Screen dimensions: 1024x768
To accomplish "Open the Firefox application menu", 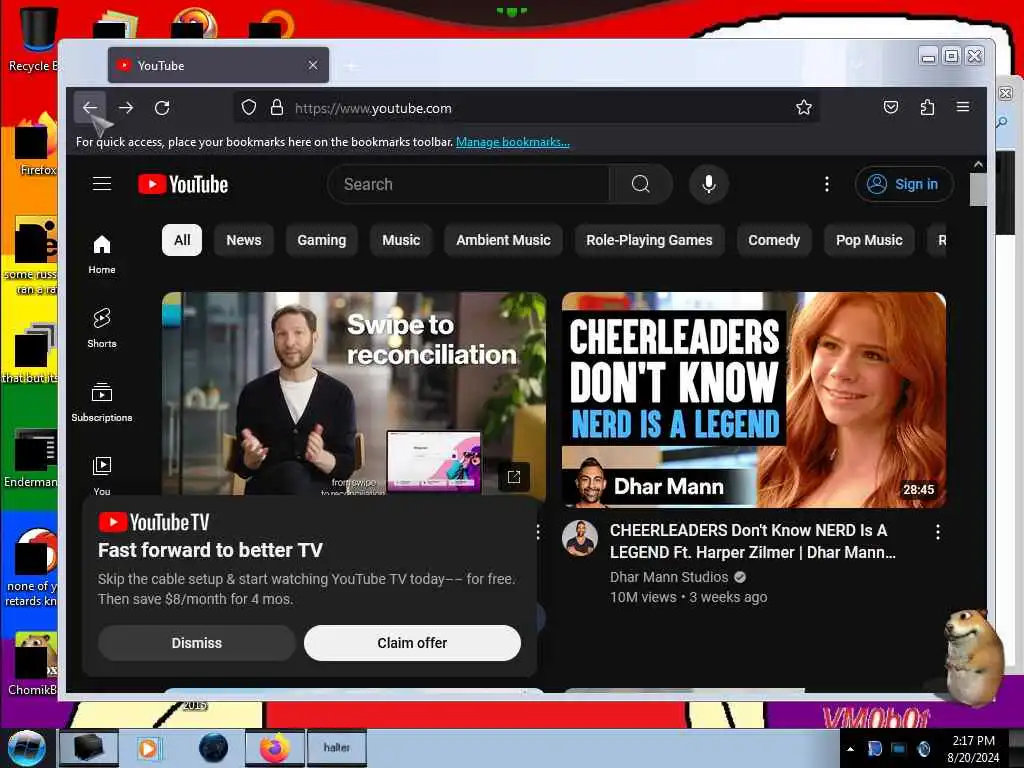I will (963, 107).
